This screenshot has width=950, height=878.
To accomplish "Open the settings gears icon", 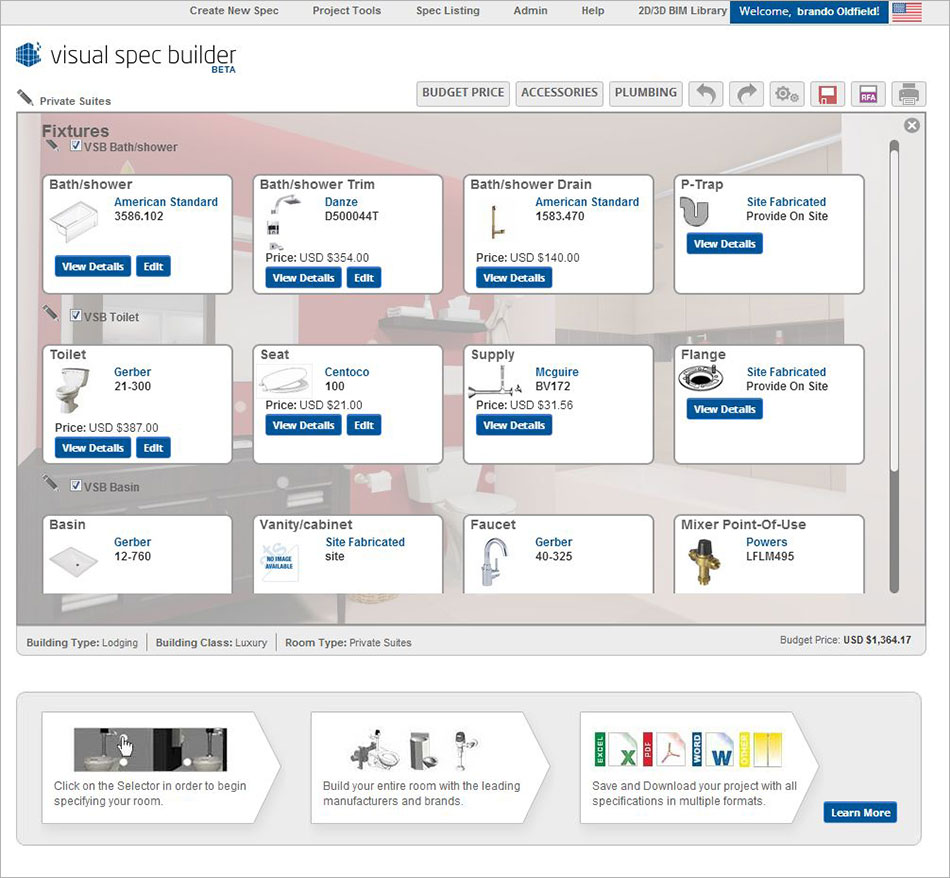I will click(787, 93).
